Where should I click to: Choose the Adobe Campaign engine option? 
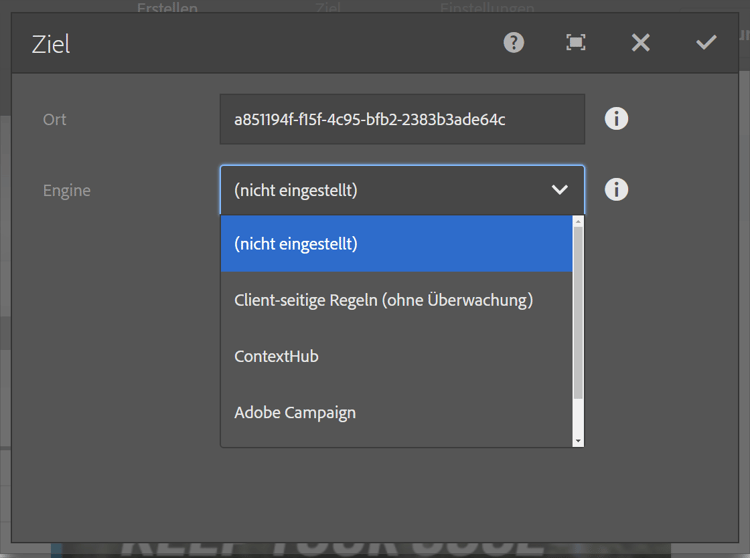point(397,412)
